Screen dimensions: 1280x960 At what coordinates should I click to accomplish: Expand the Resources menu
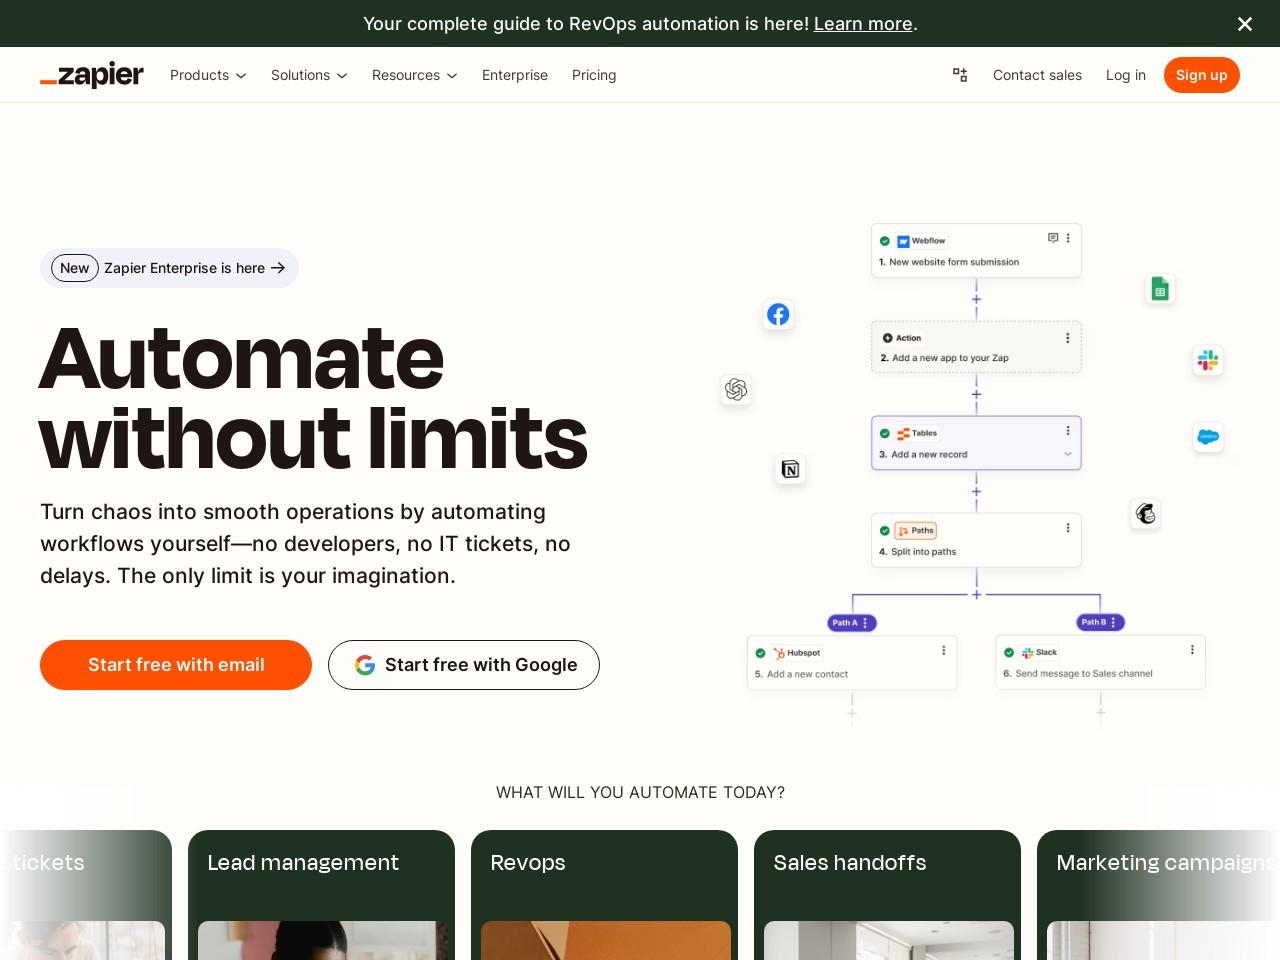(x=415, y=75)
